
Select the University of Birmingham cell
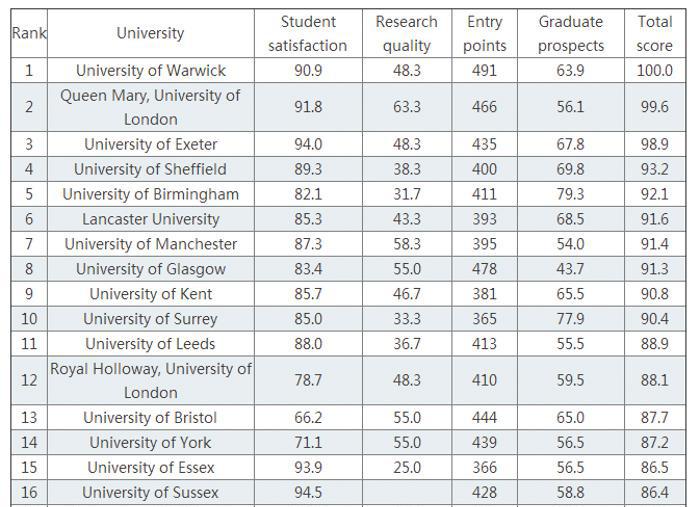pos(150,194)
